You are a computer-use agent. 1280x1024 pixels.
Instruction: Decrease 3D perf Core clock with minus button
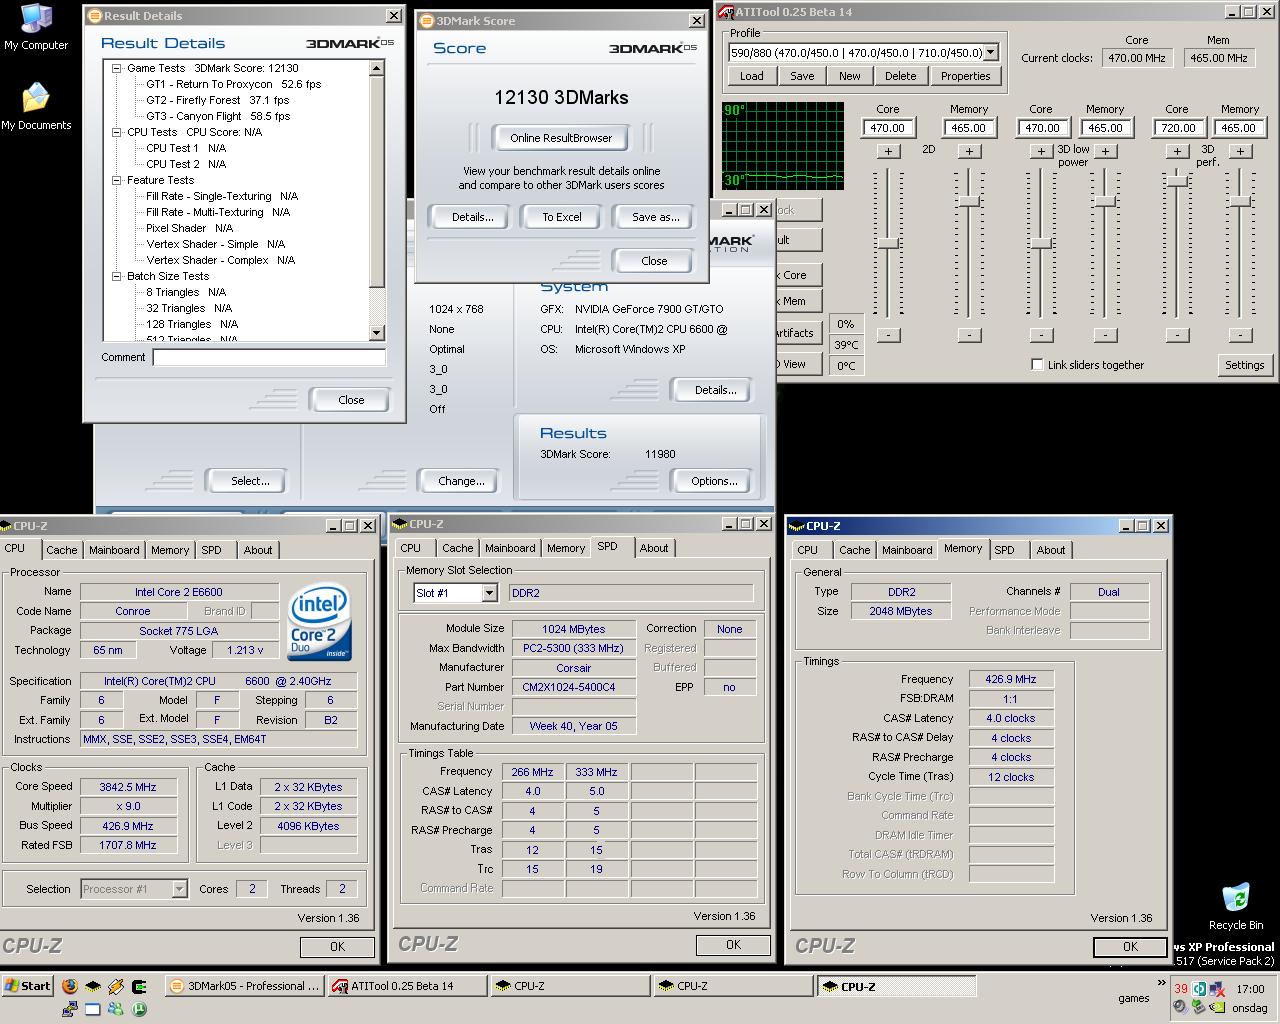pos(1177,335)
